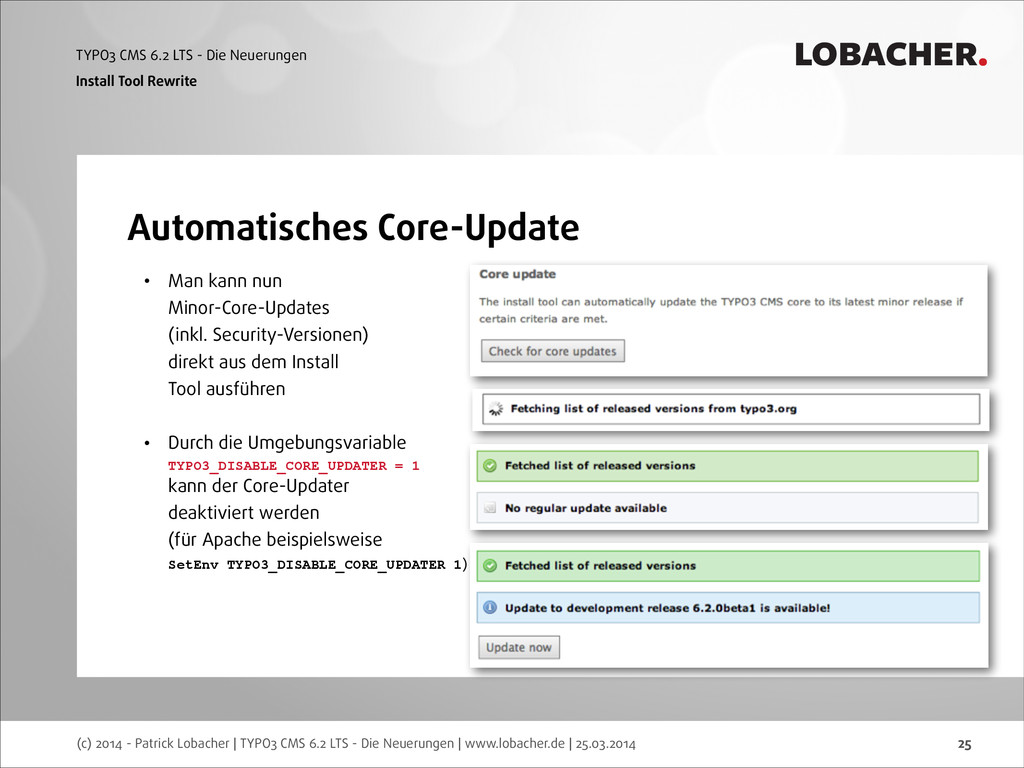Image resolution: width=1024 pixels, height=768 pixels.
Task: Click the Automatisches Core-Update title
Action: pos(353,227)
